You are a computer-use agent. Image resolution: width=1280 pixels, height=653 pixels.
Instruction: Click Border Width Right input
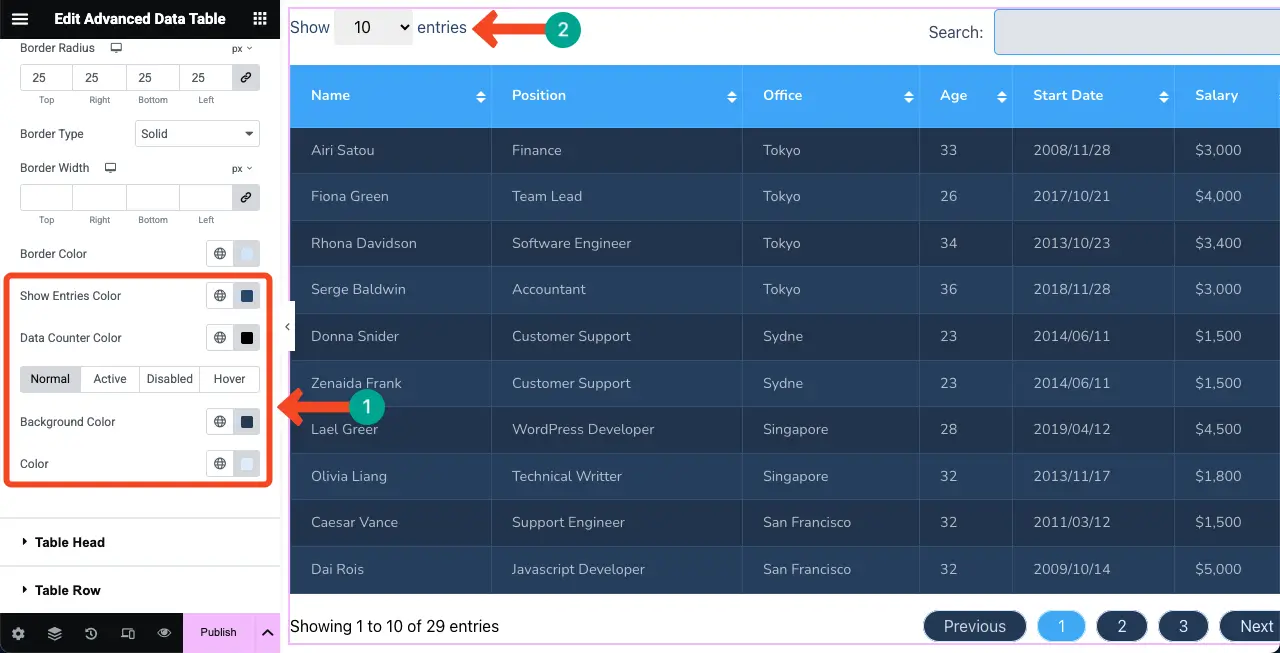(x=100, y=197)
